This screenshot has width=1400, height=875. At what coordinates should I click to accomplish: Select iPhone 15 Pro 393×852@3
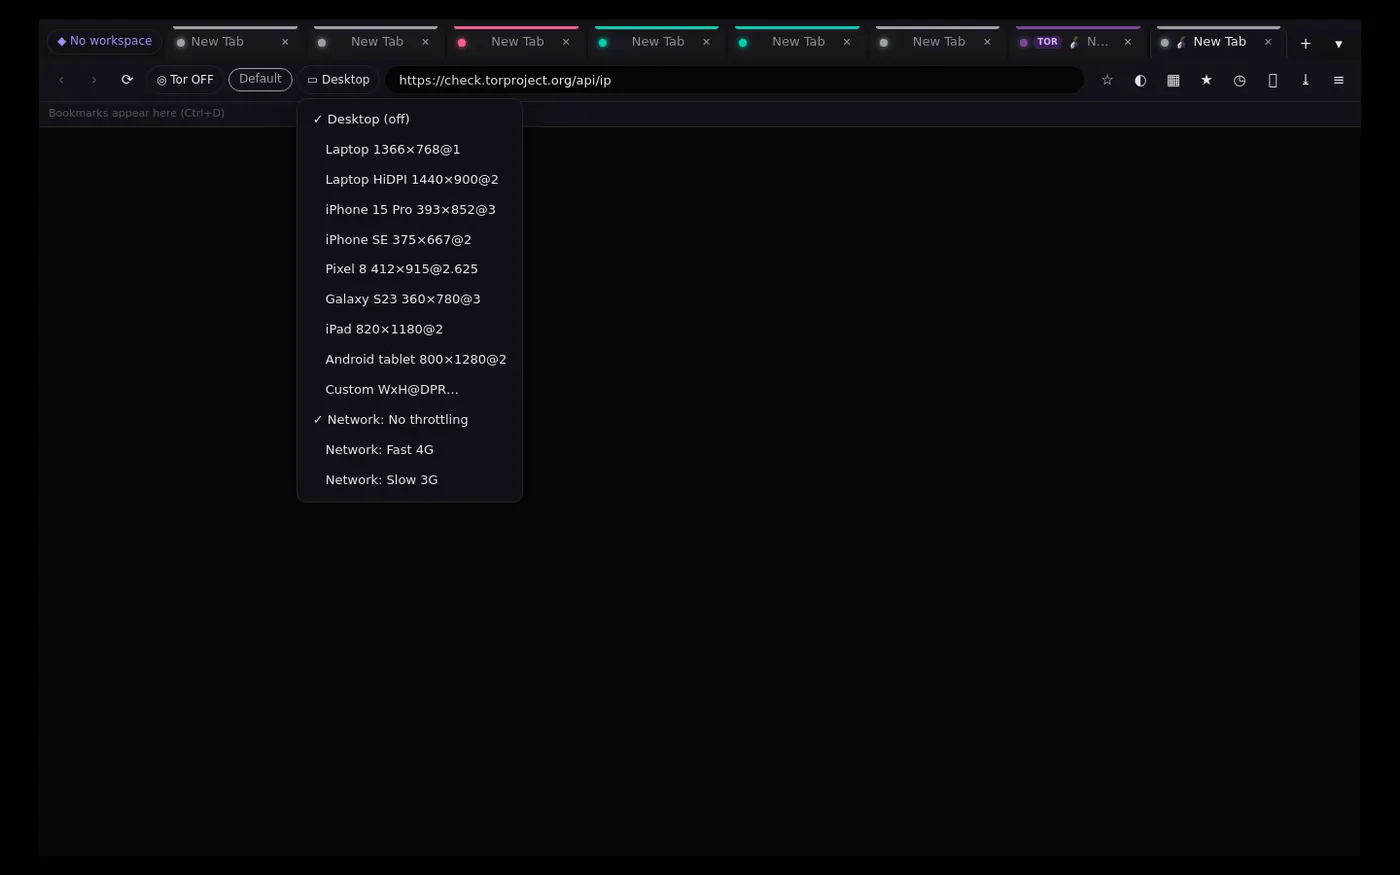coord(410,209)
